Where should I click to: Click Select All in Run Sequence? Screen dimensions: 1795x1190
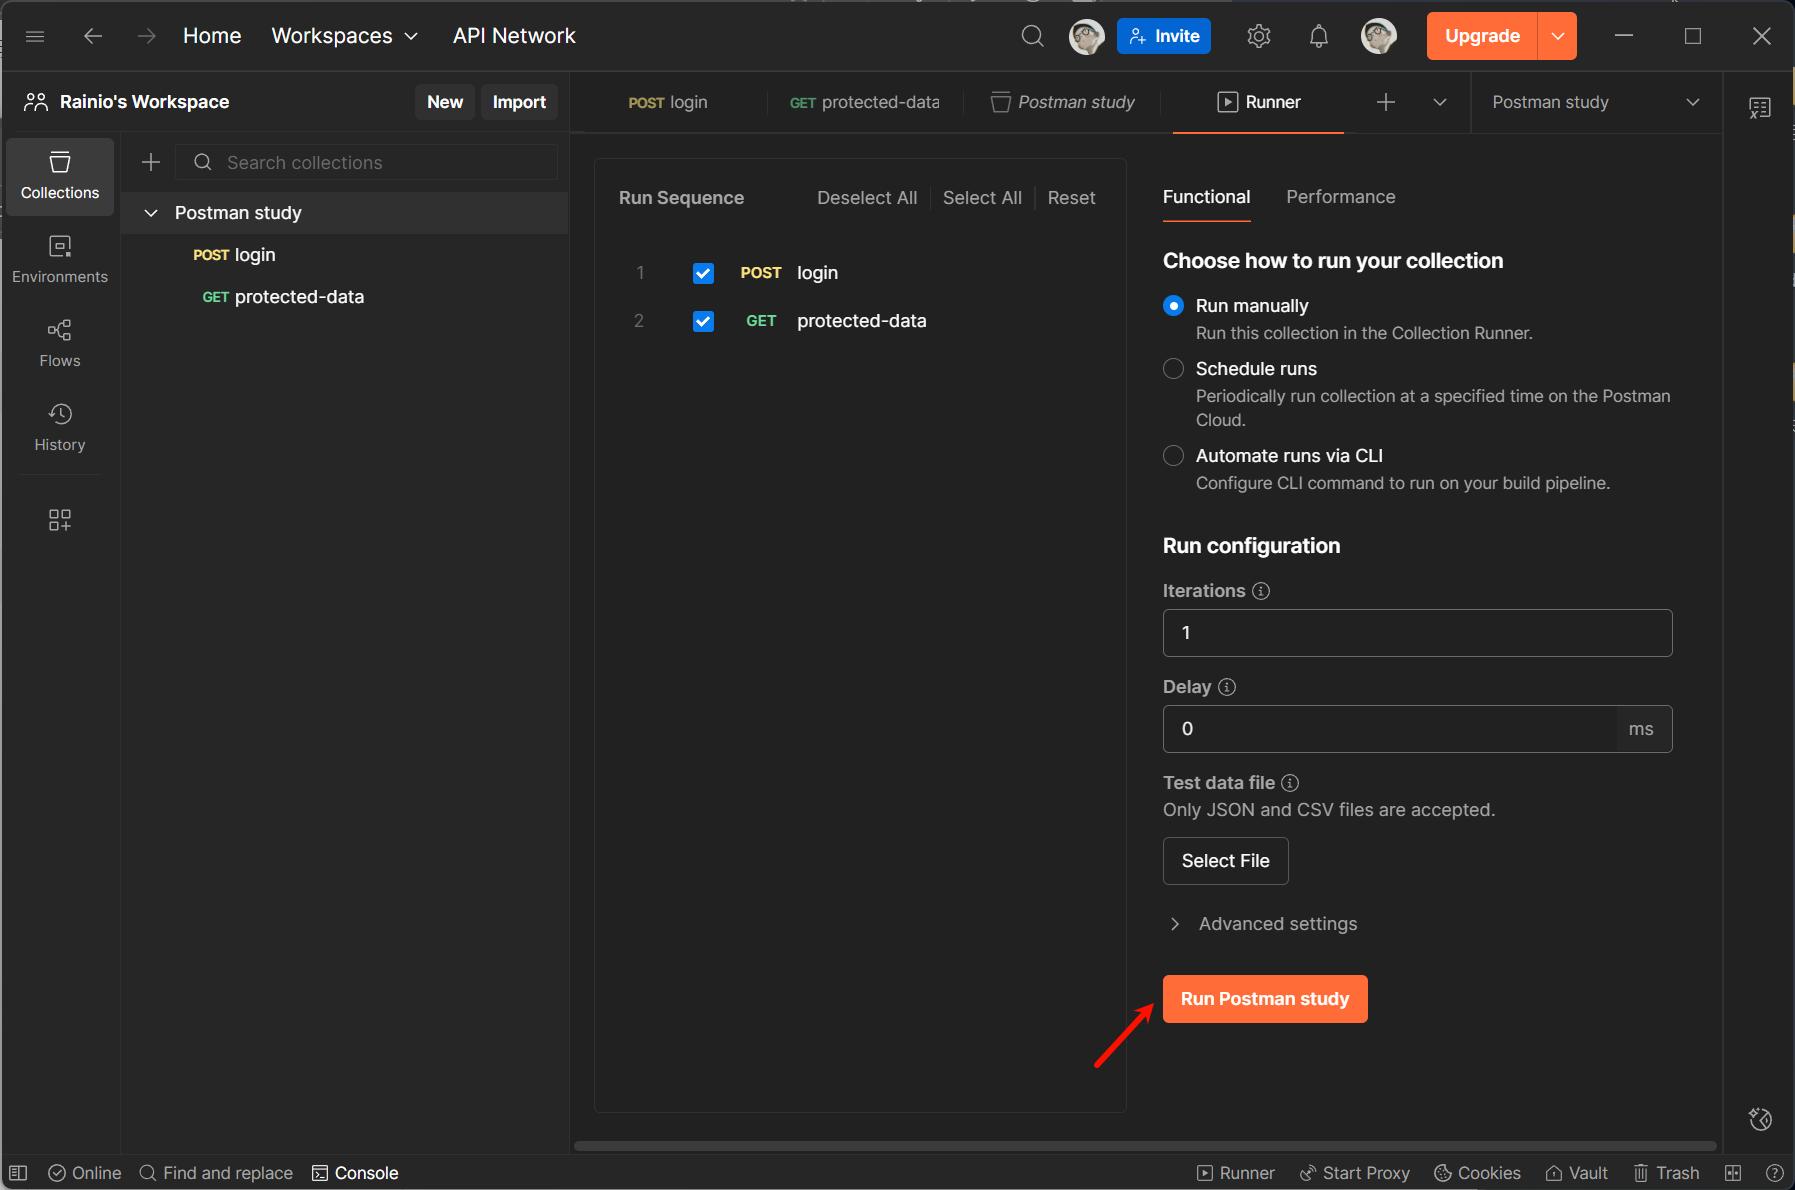coord(982,198)
